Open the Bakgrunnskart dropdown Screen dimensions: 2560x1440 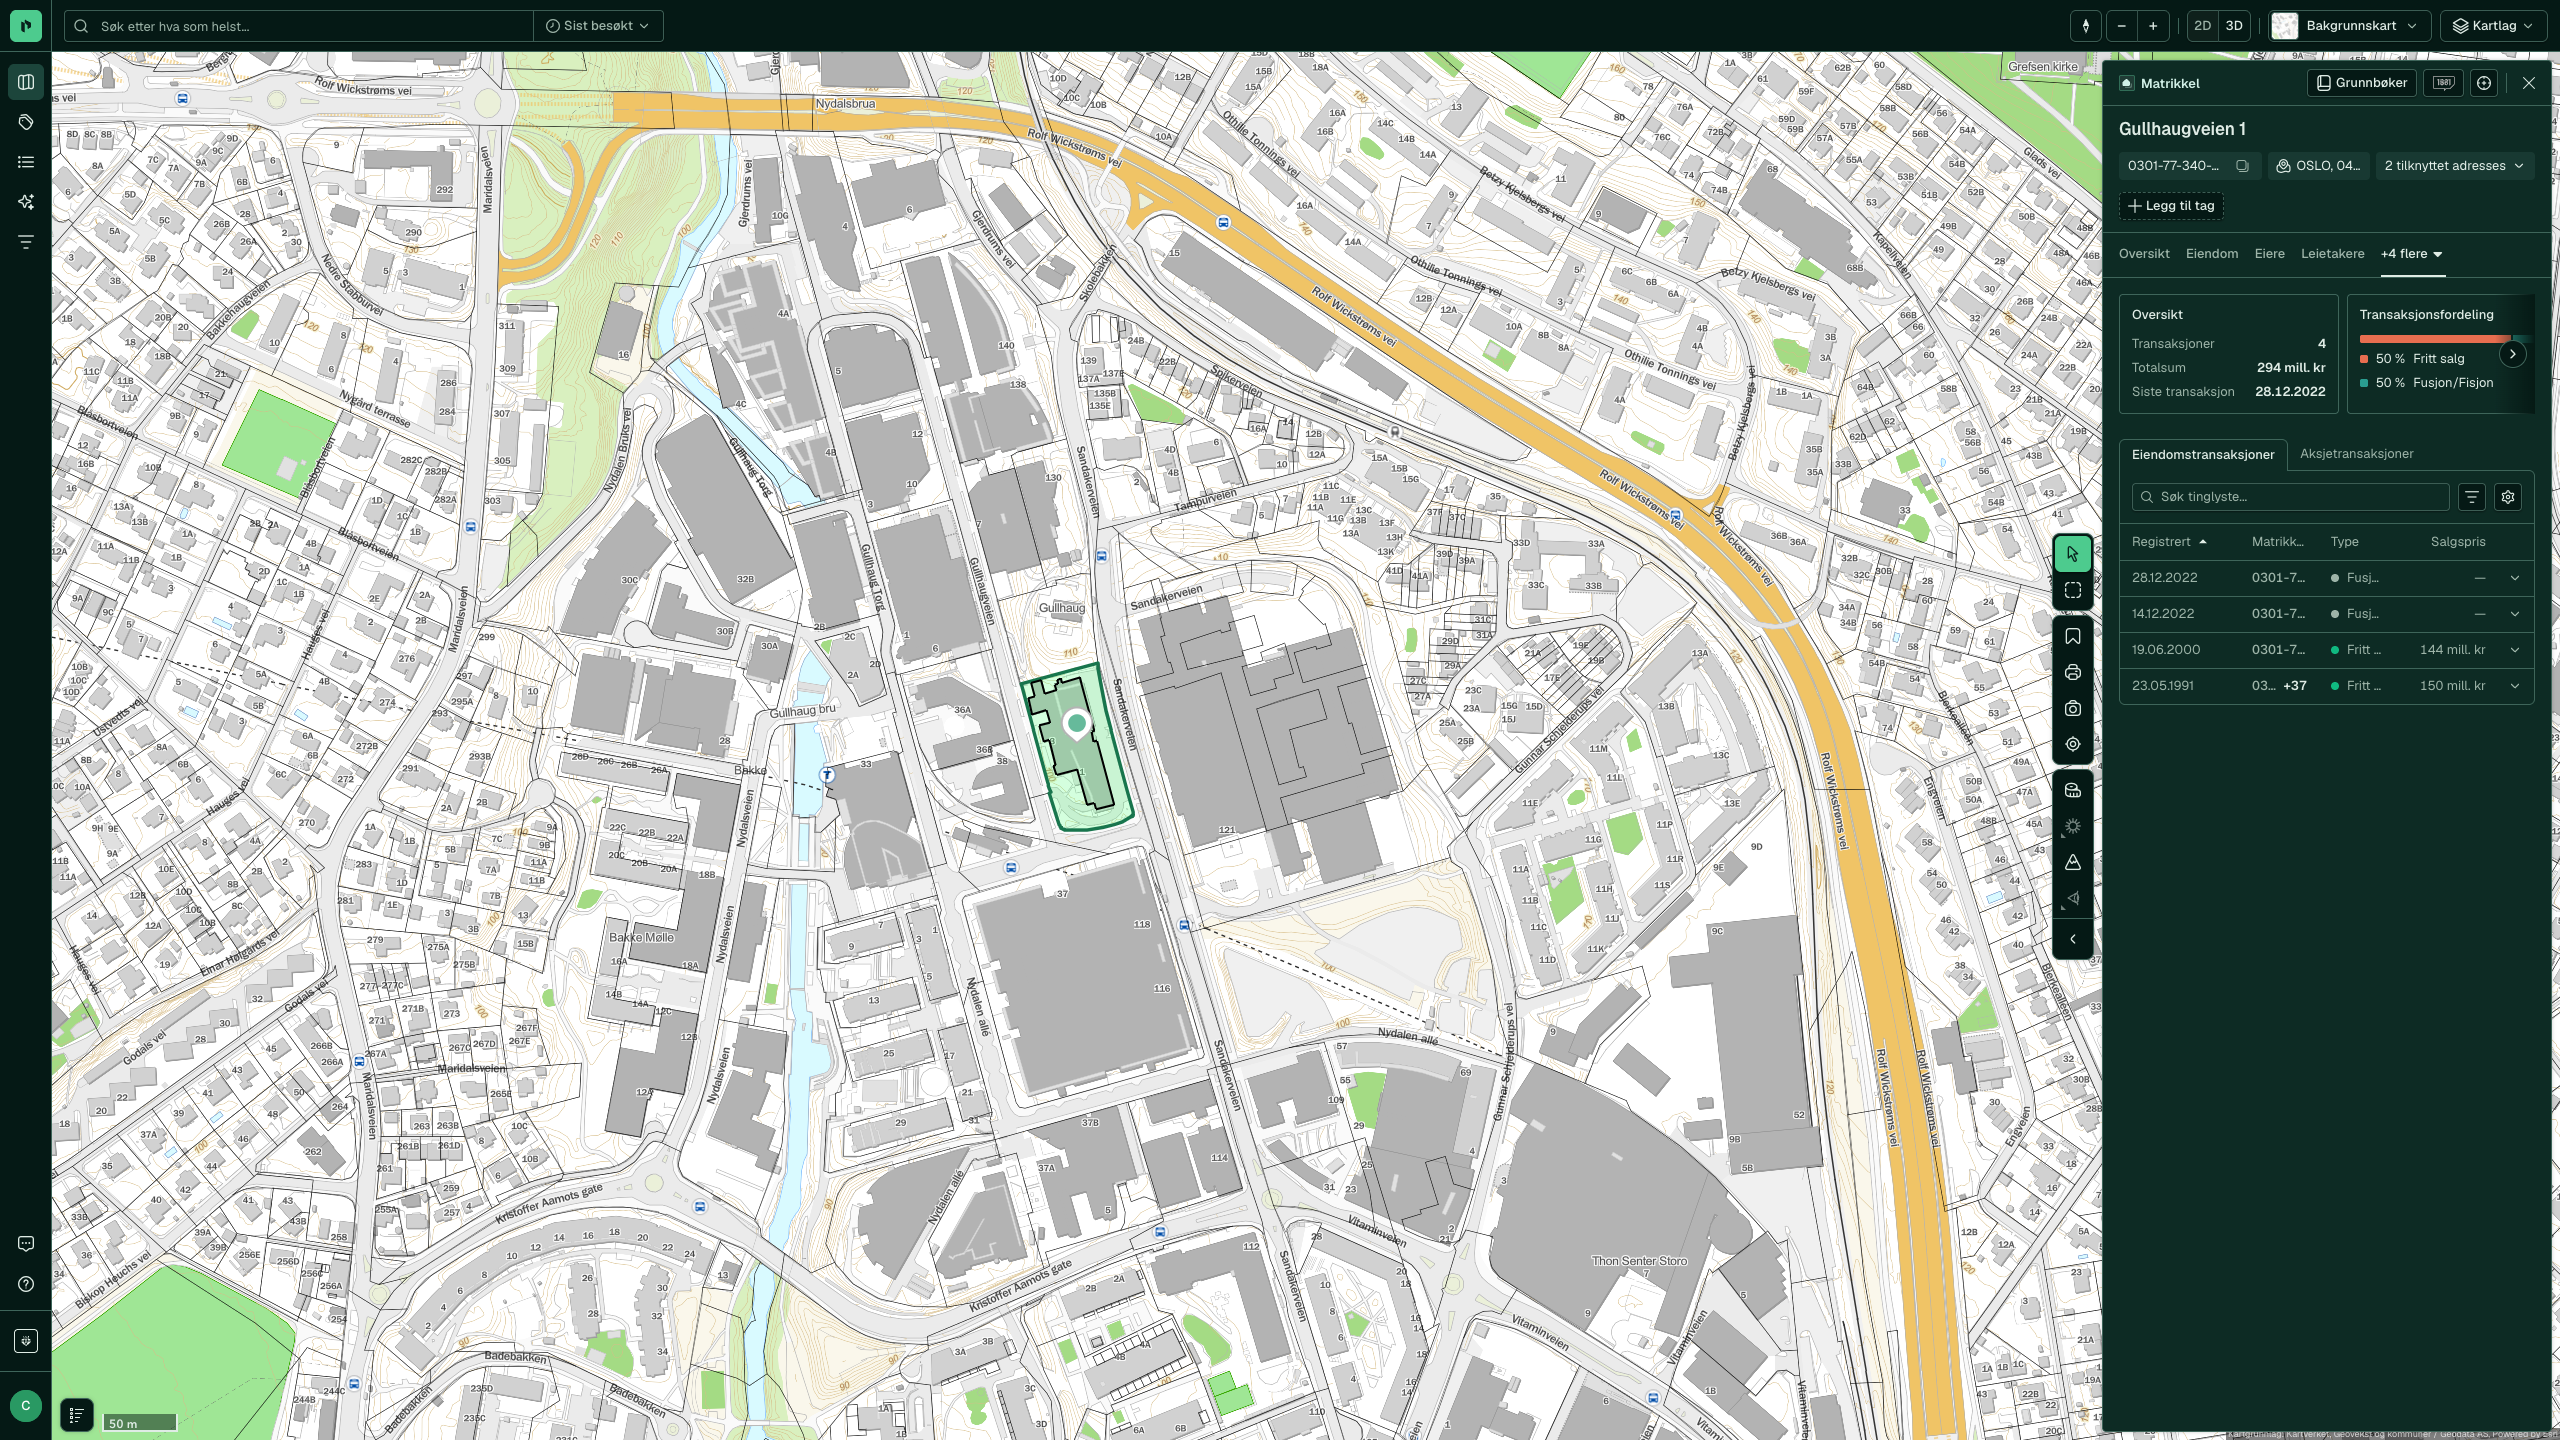coord(2350,26)
